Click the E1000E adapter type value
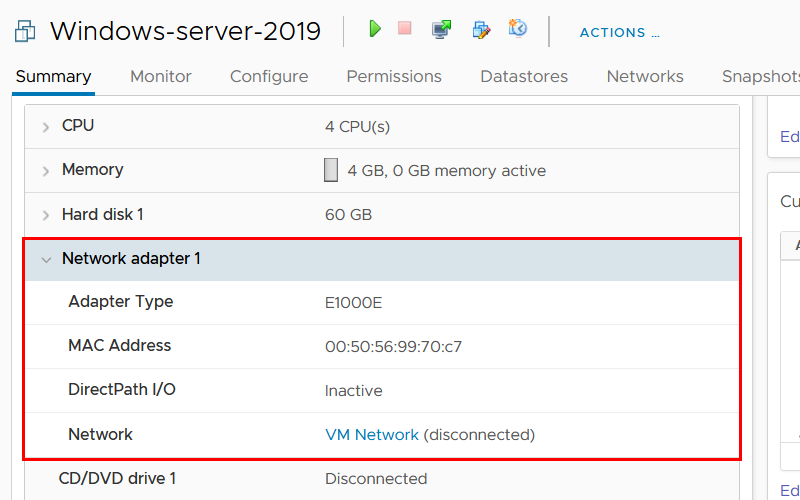800x500 pixels. click(x=354, y=303)
